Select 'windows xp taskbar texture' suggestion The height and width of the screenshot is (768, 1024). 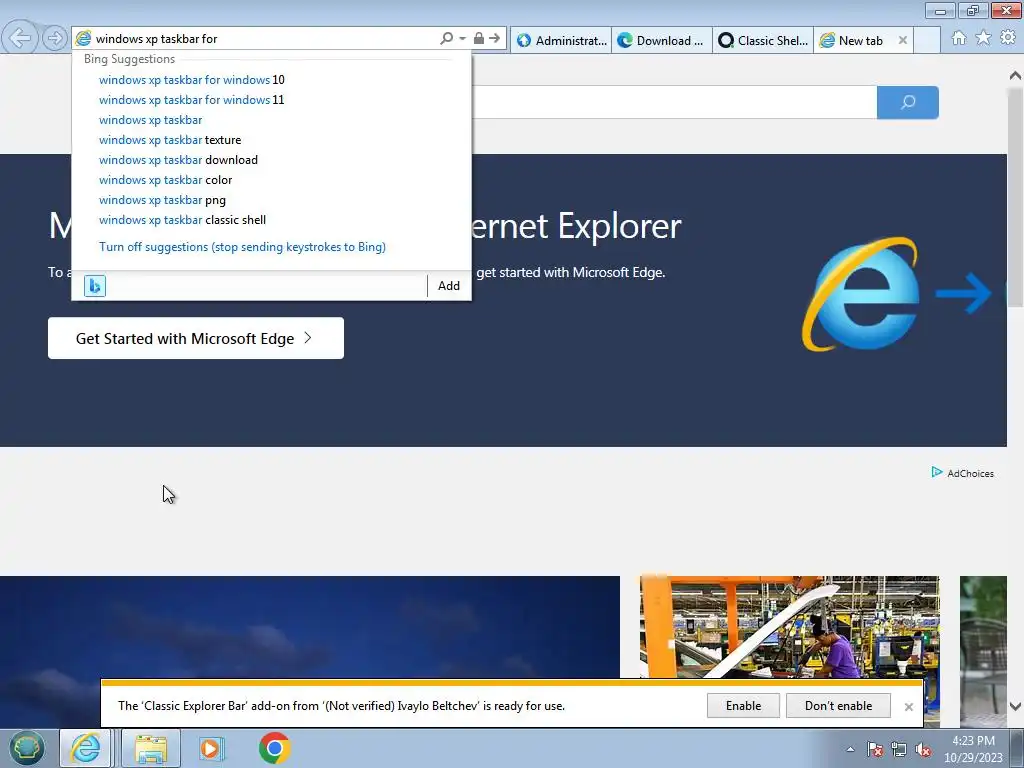click(x=170, y=140)
